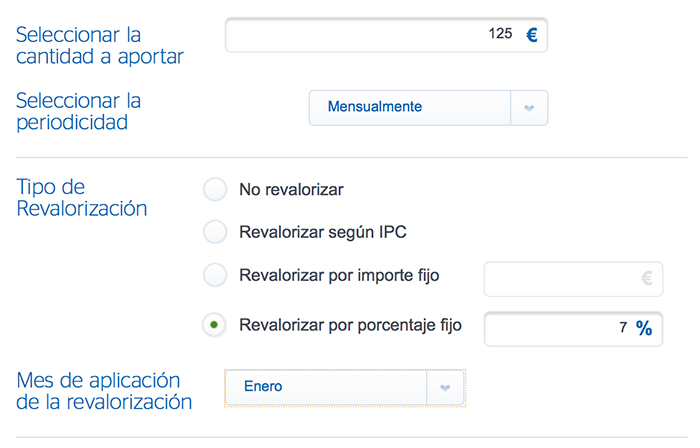Open the Enero month dropdown
Screen dimensions: 700x448
(326, 387)
